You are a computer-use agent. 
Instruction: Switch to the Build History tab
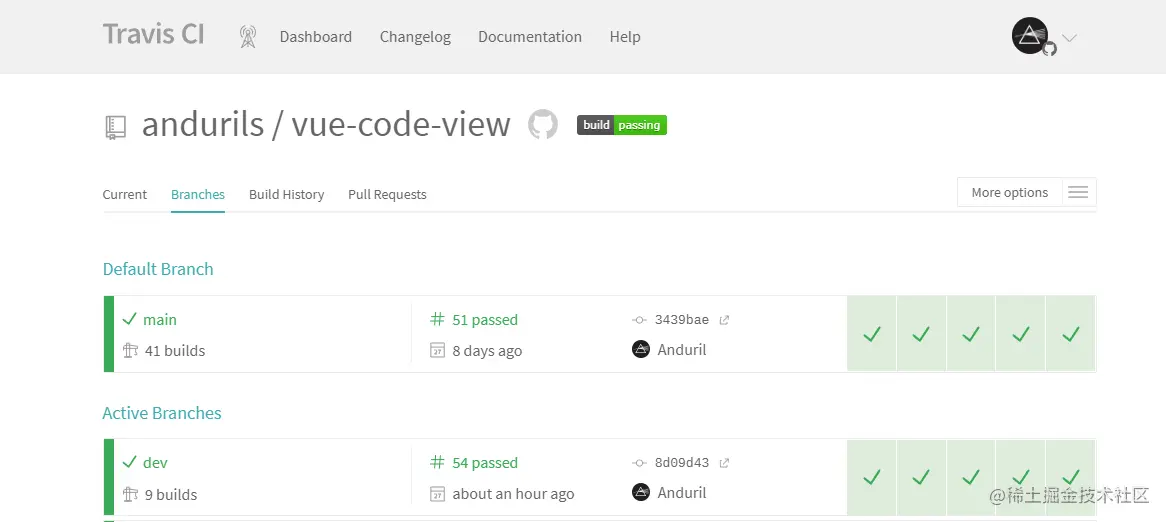point(286,194)
